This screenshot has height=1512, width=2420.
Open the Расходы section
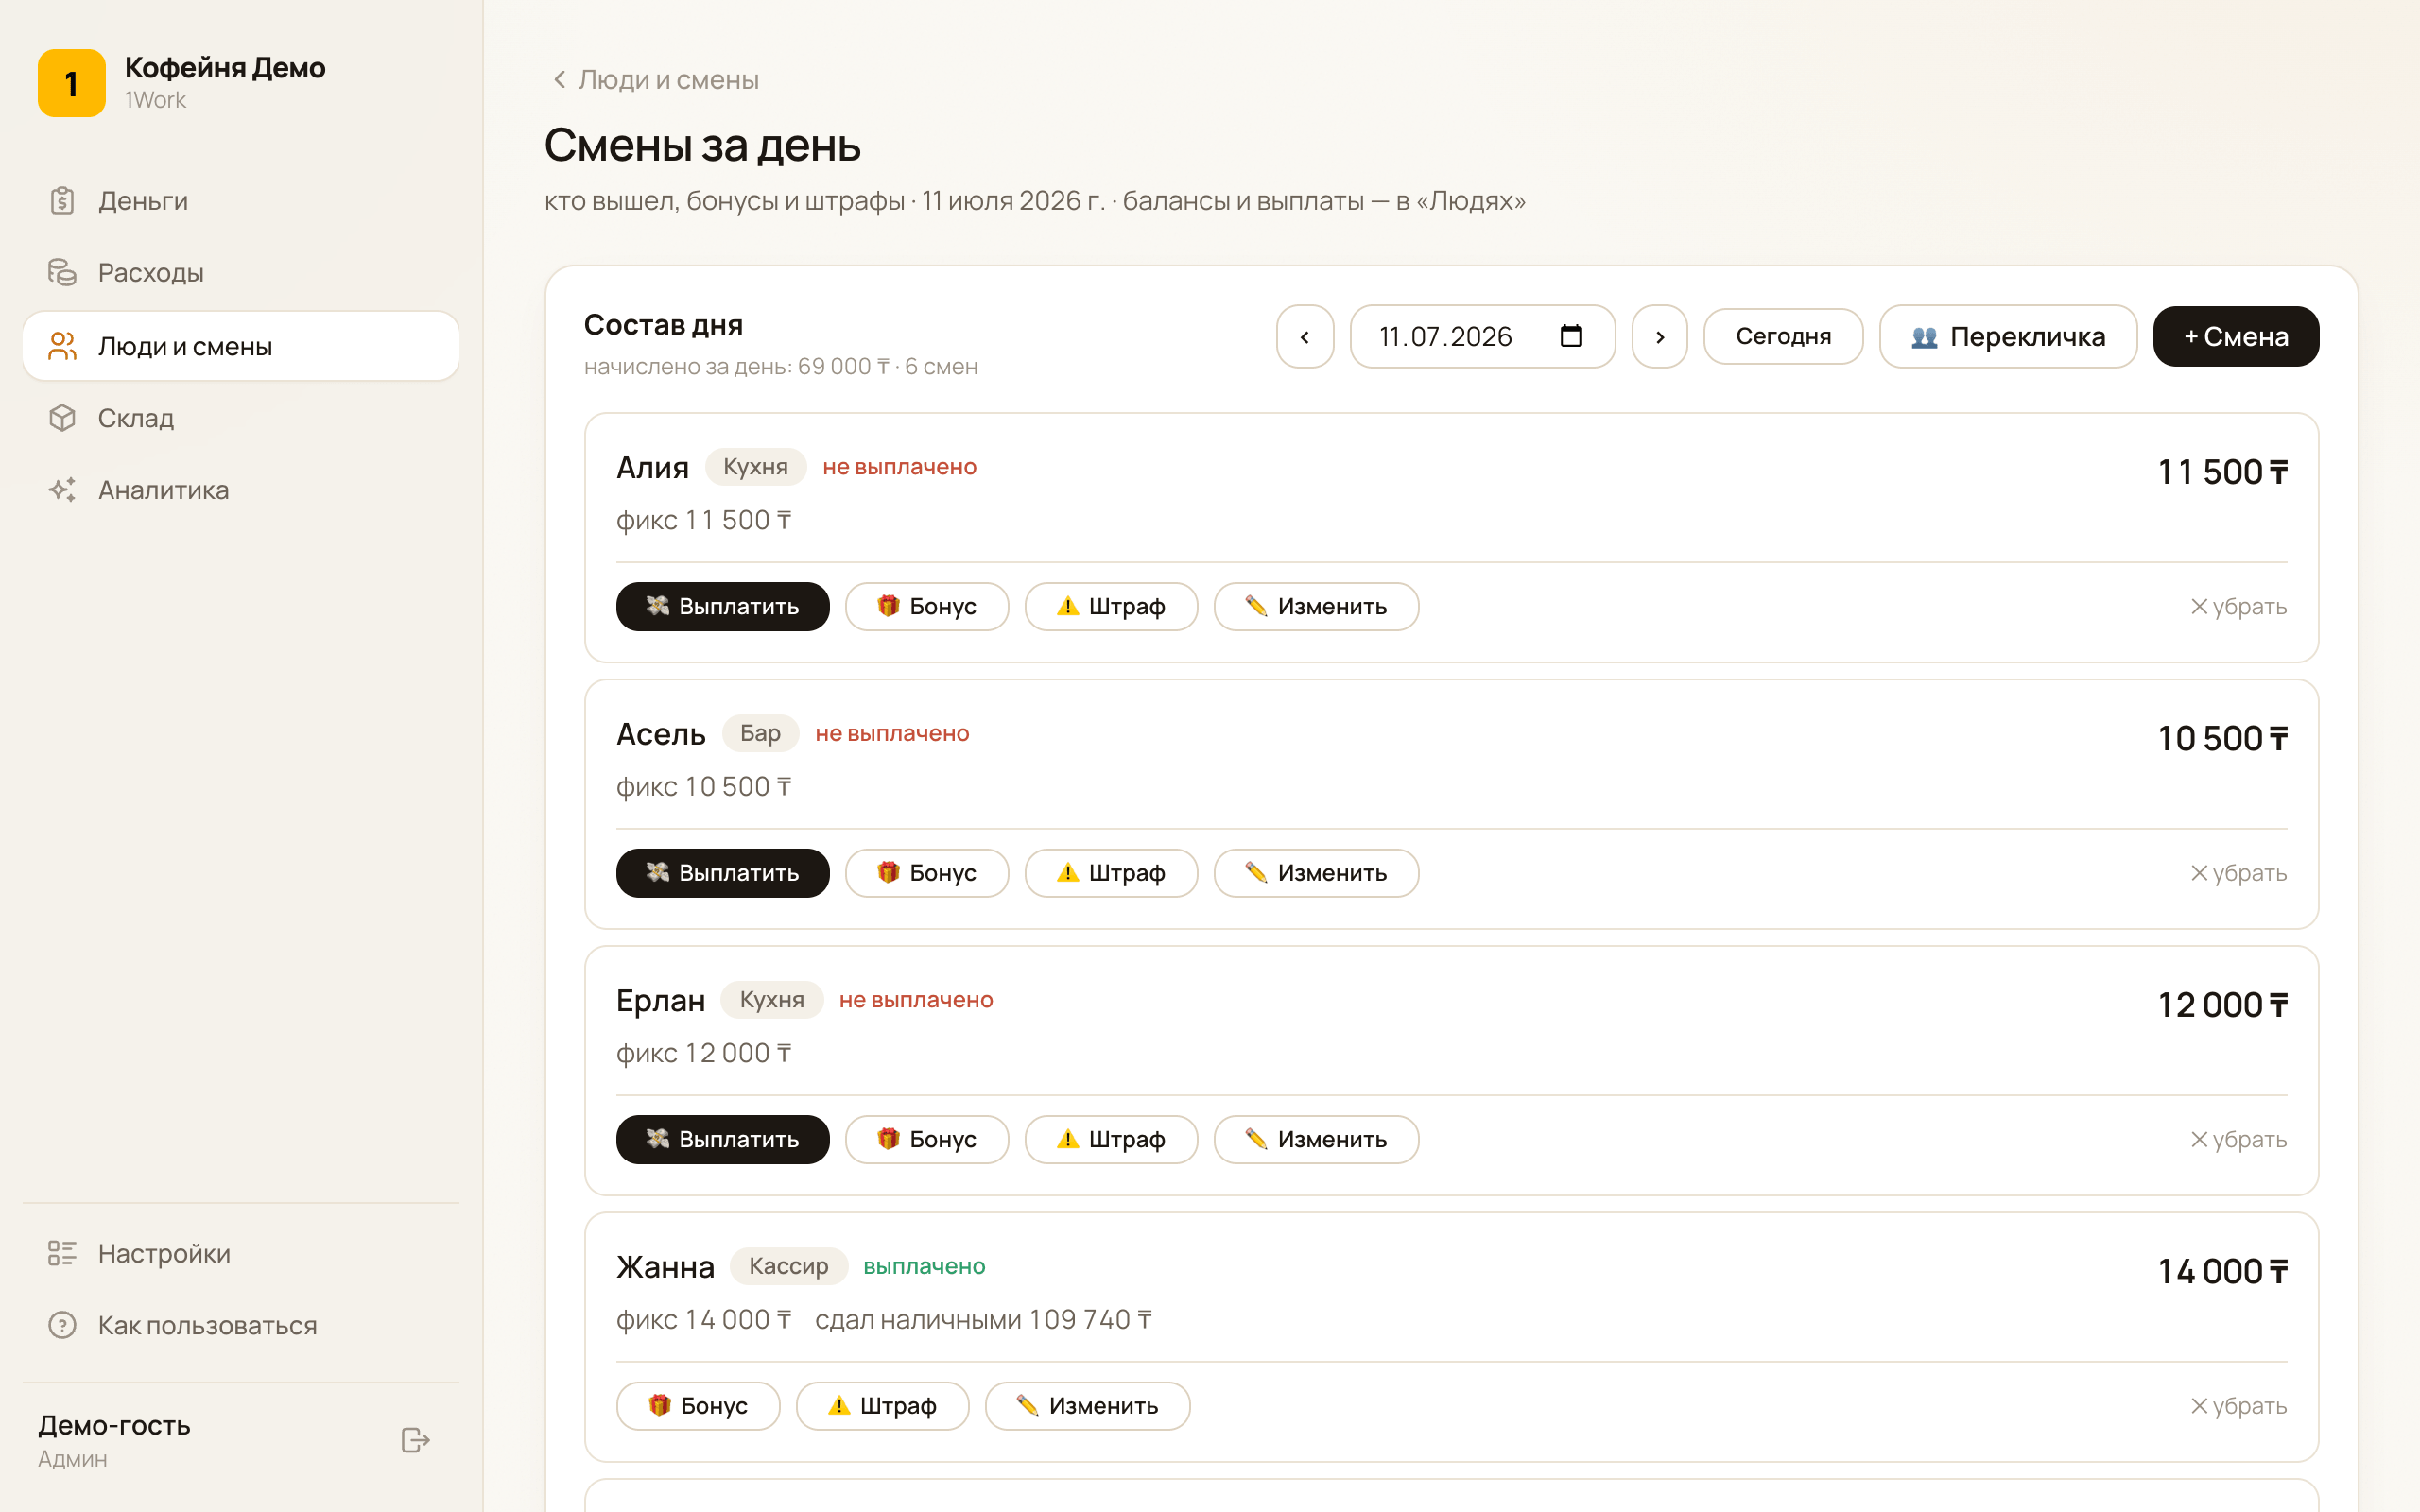tap(241, 273)
